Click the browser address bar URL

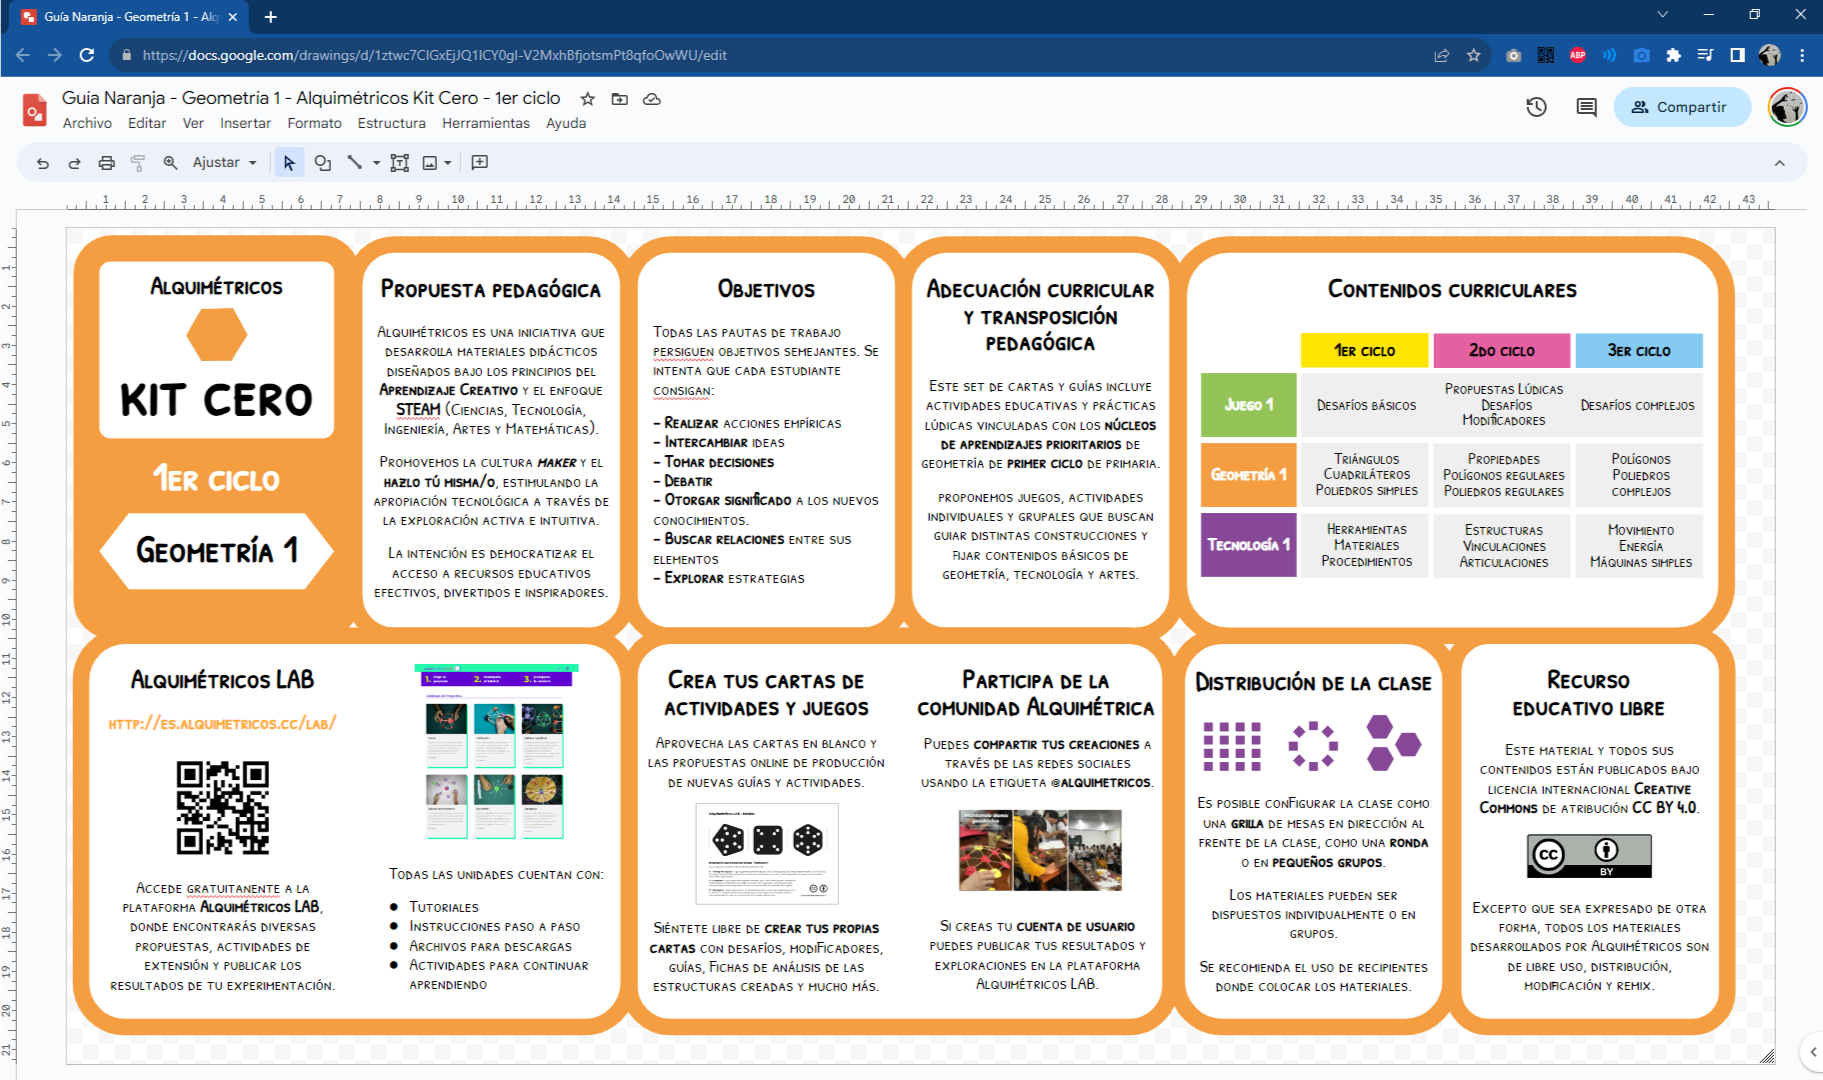point(434,55)
